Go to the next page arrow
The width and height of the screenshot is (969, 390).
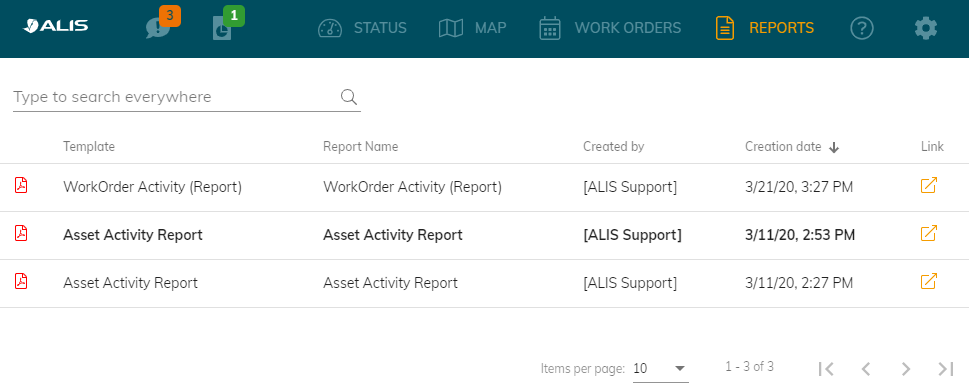coord(905,369)
